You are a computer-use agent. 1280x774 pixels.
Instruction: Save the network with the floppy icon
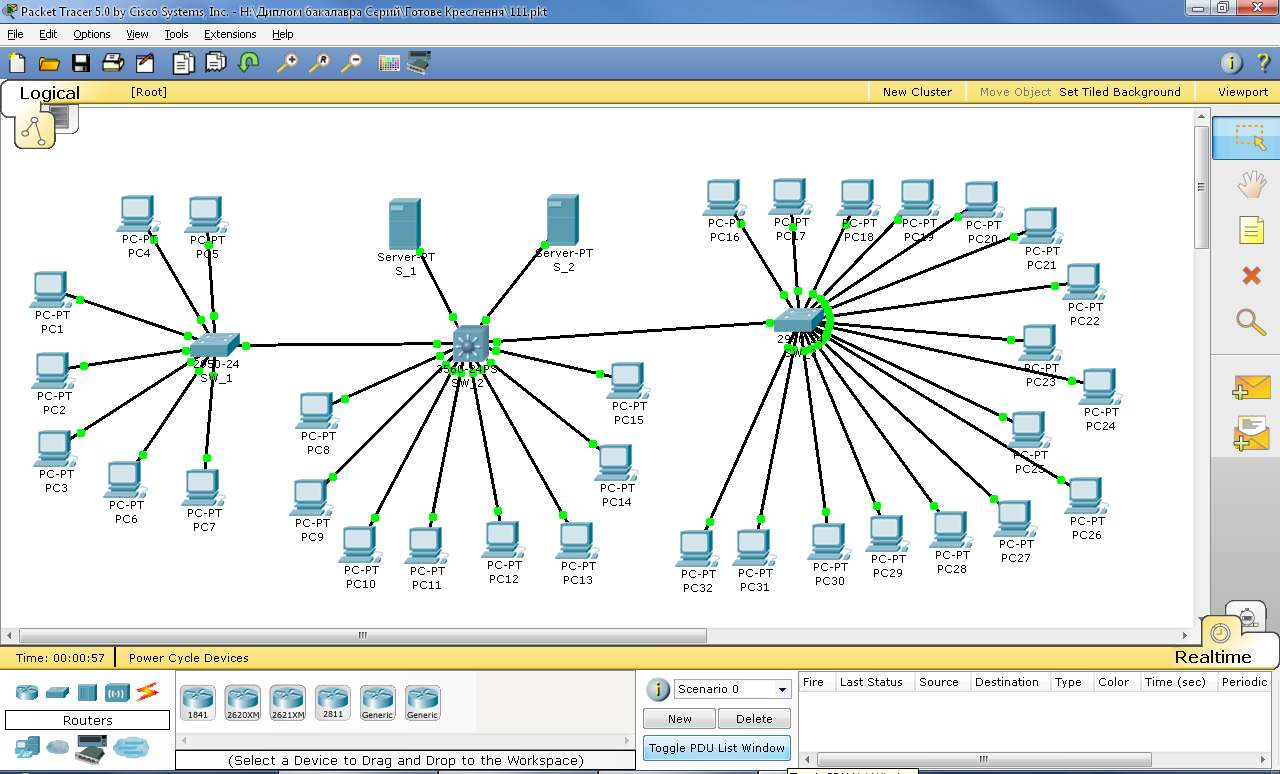pyautogui.click(x=81, y=63)
